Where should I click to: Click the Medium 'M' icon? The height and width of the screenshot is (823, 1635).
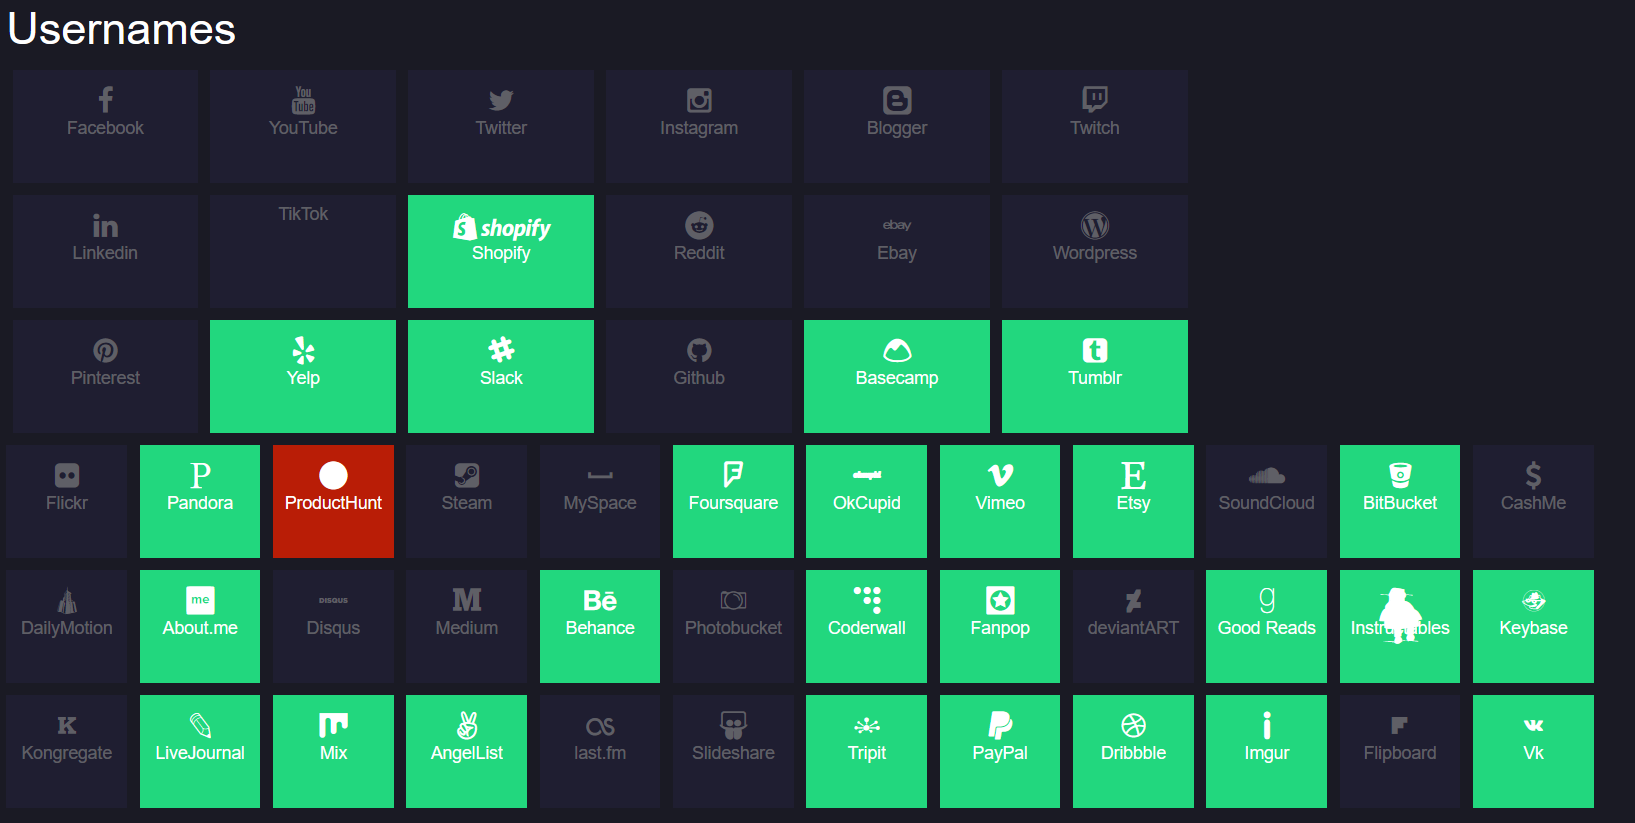tap(467, 600)
